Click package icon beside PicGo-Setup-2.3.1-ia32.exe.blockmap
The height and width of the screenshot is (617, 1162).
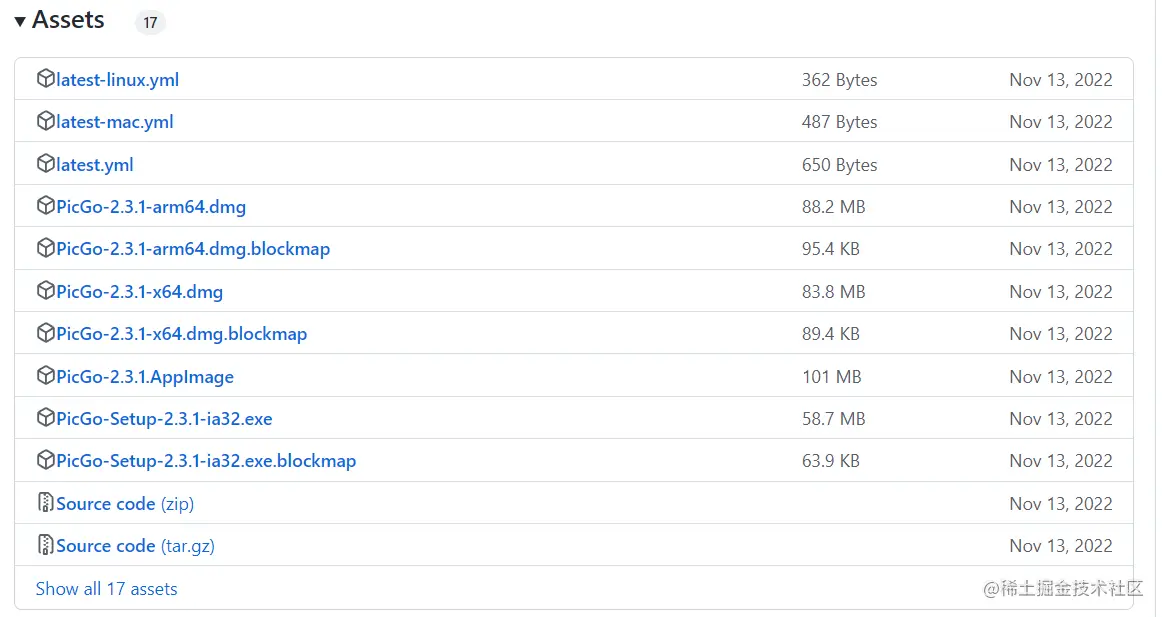46,460
